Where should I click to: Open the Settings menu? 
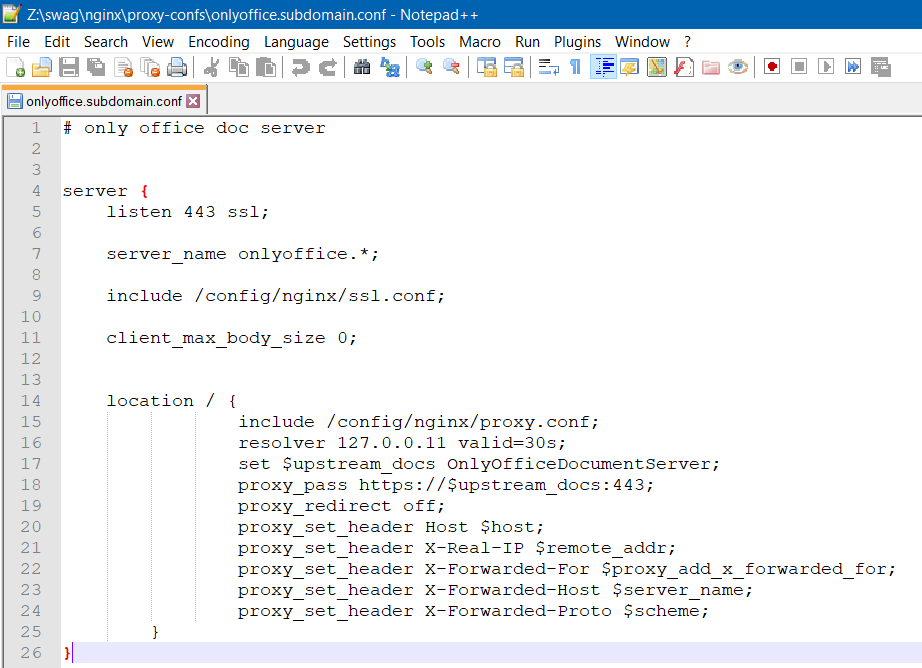[x=369, y=42]
